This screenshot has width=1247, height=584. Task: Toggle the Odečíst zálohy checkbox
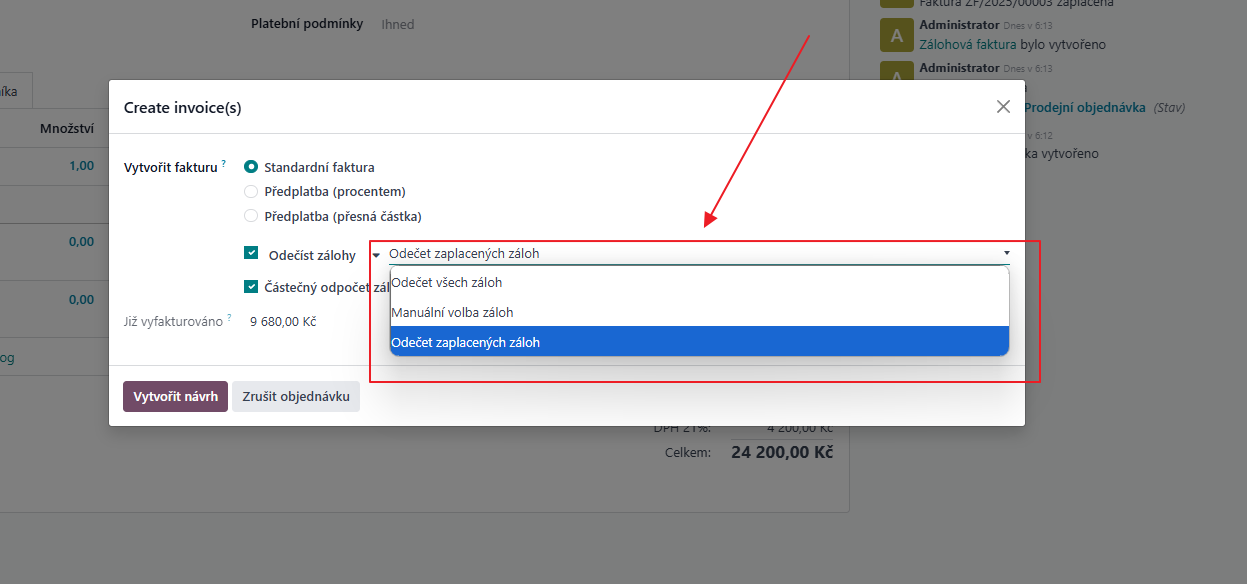click(251, 254)
